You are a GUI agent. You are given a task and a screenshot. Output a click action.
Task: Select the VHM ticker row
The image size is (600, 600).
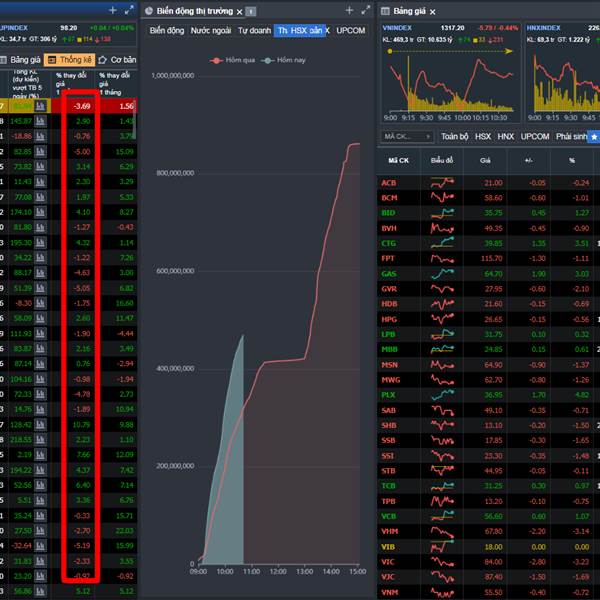pyautogui.click(x=488, y=531)
